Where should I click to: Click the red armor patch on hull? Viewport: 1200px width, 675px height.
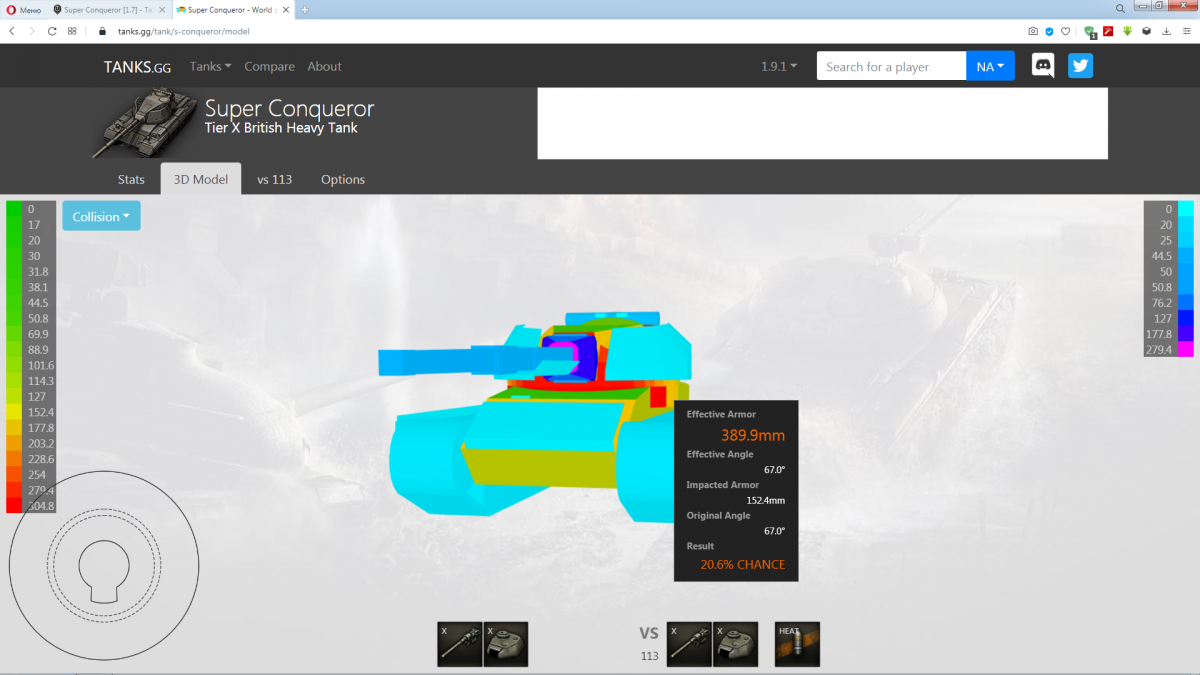coord(658,397)
